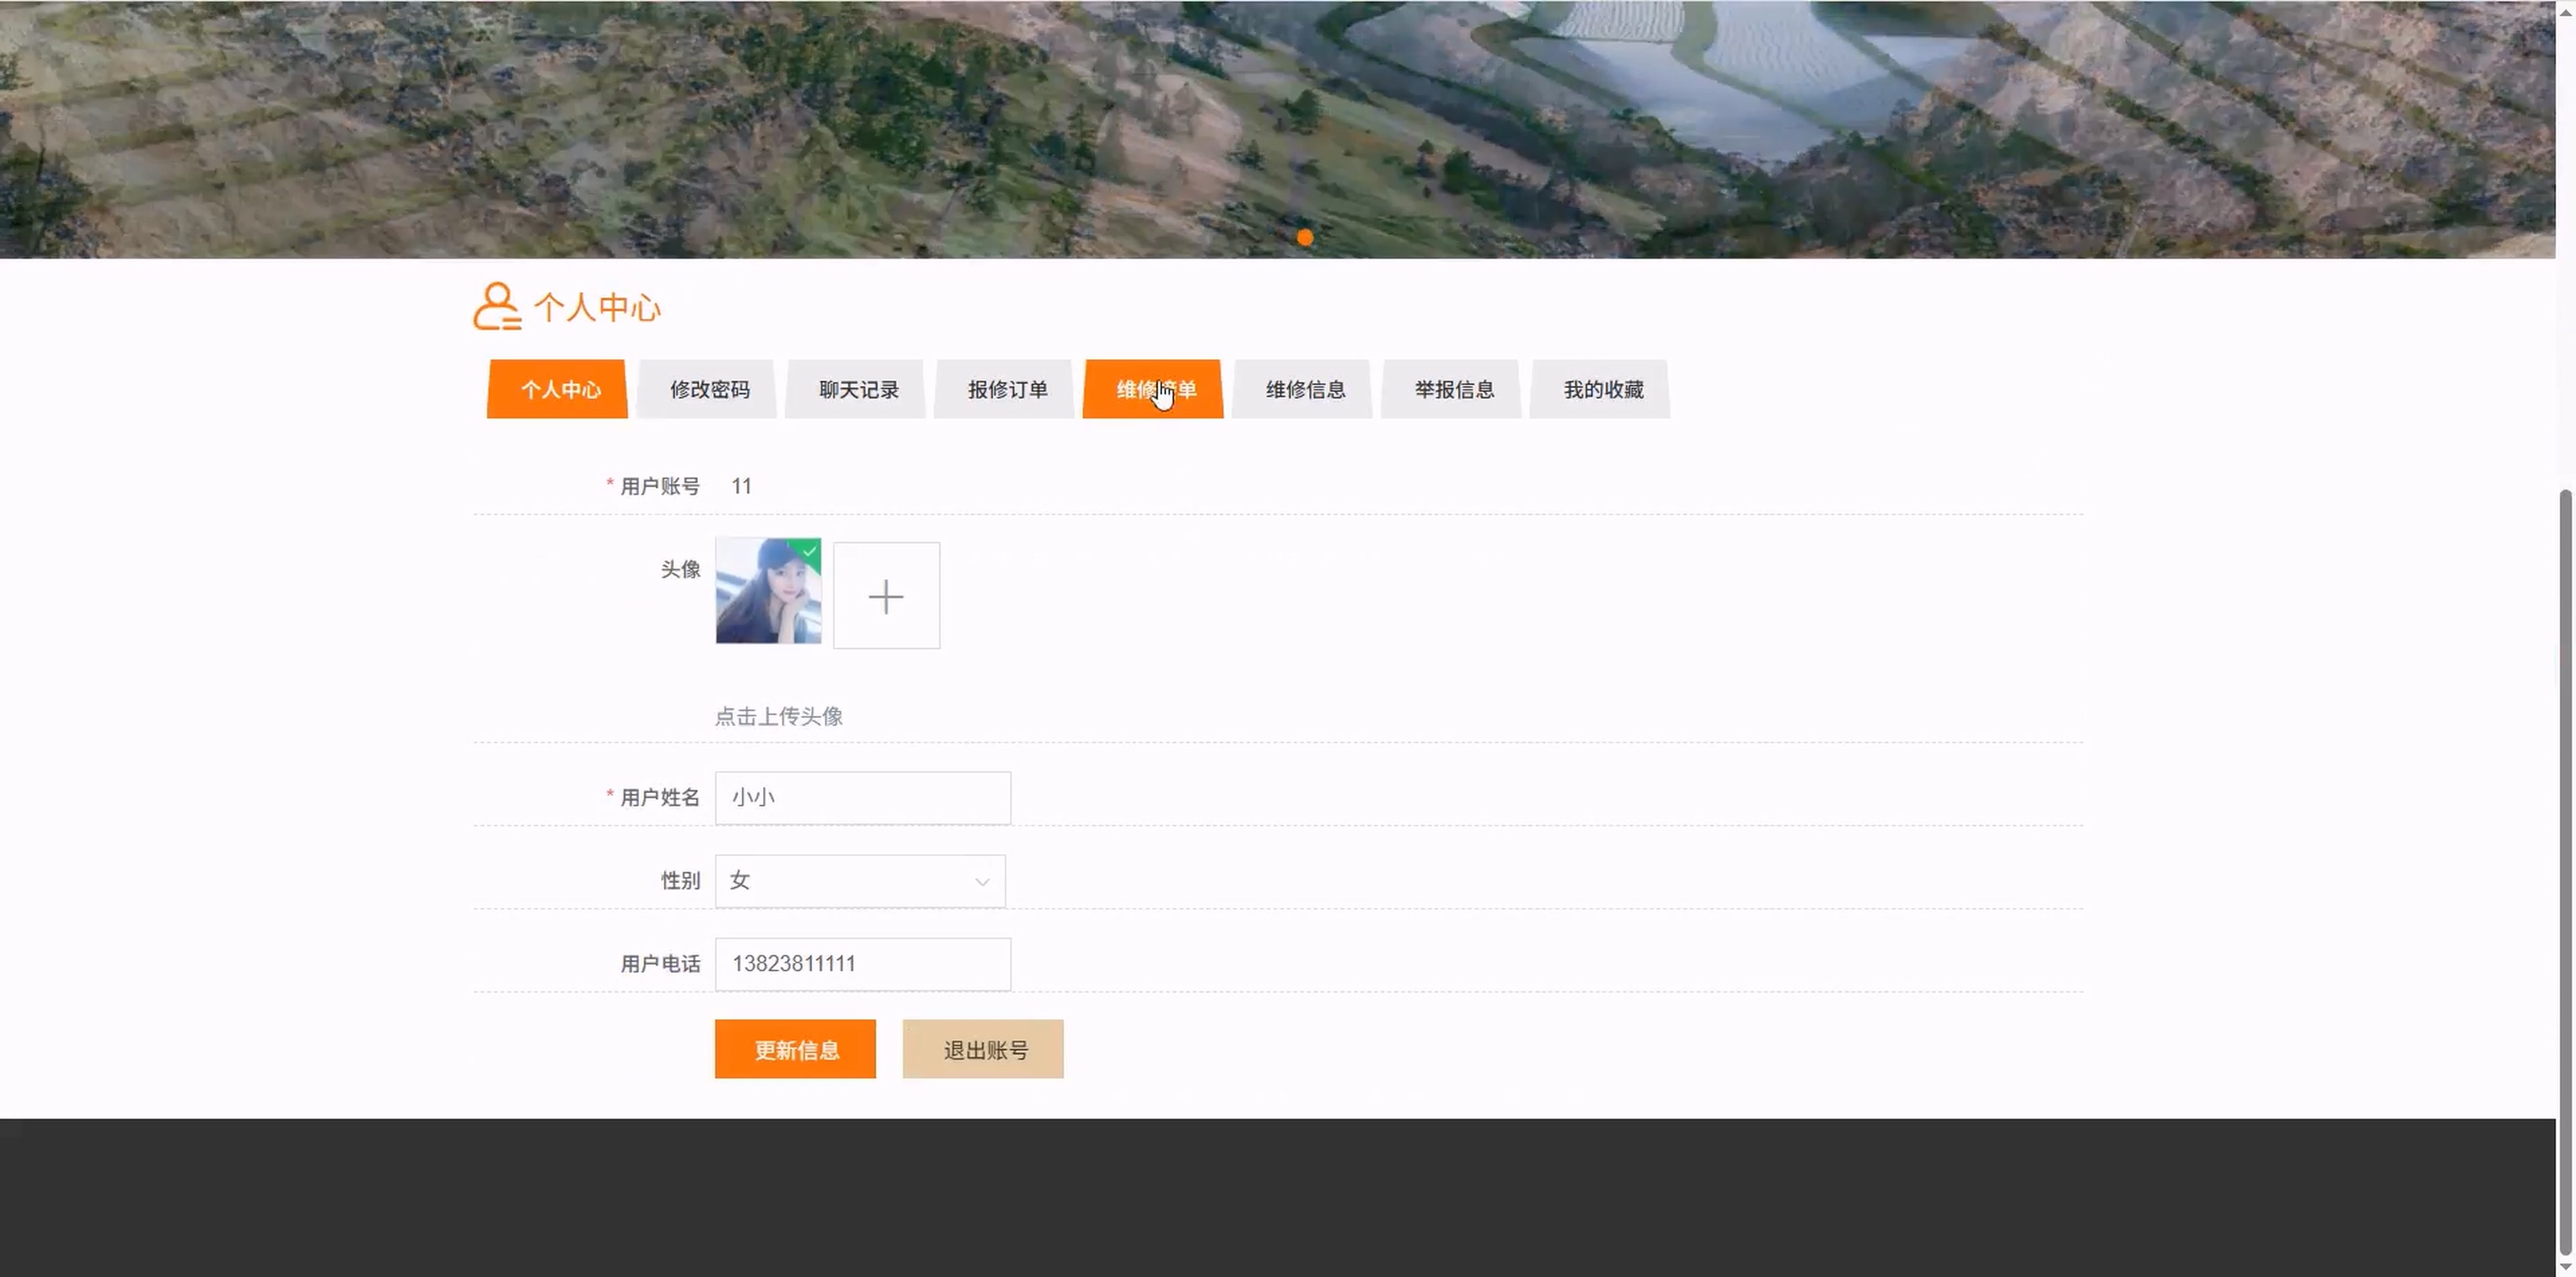The image size is (2576, 1277).
Task: Switch to 修改密码 tab
Action: coord(709,389)
